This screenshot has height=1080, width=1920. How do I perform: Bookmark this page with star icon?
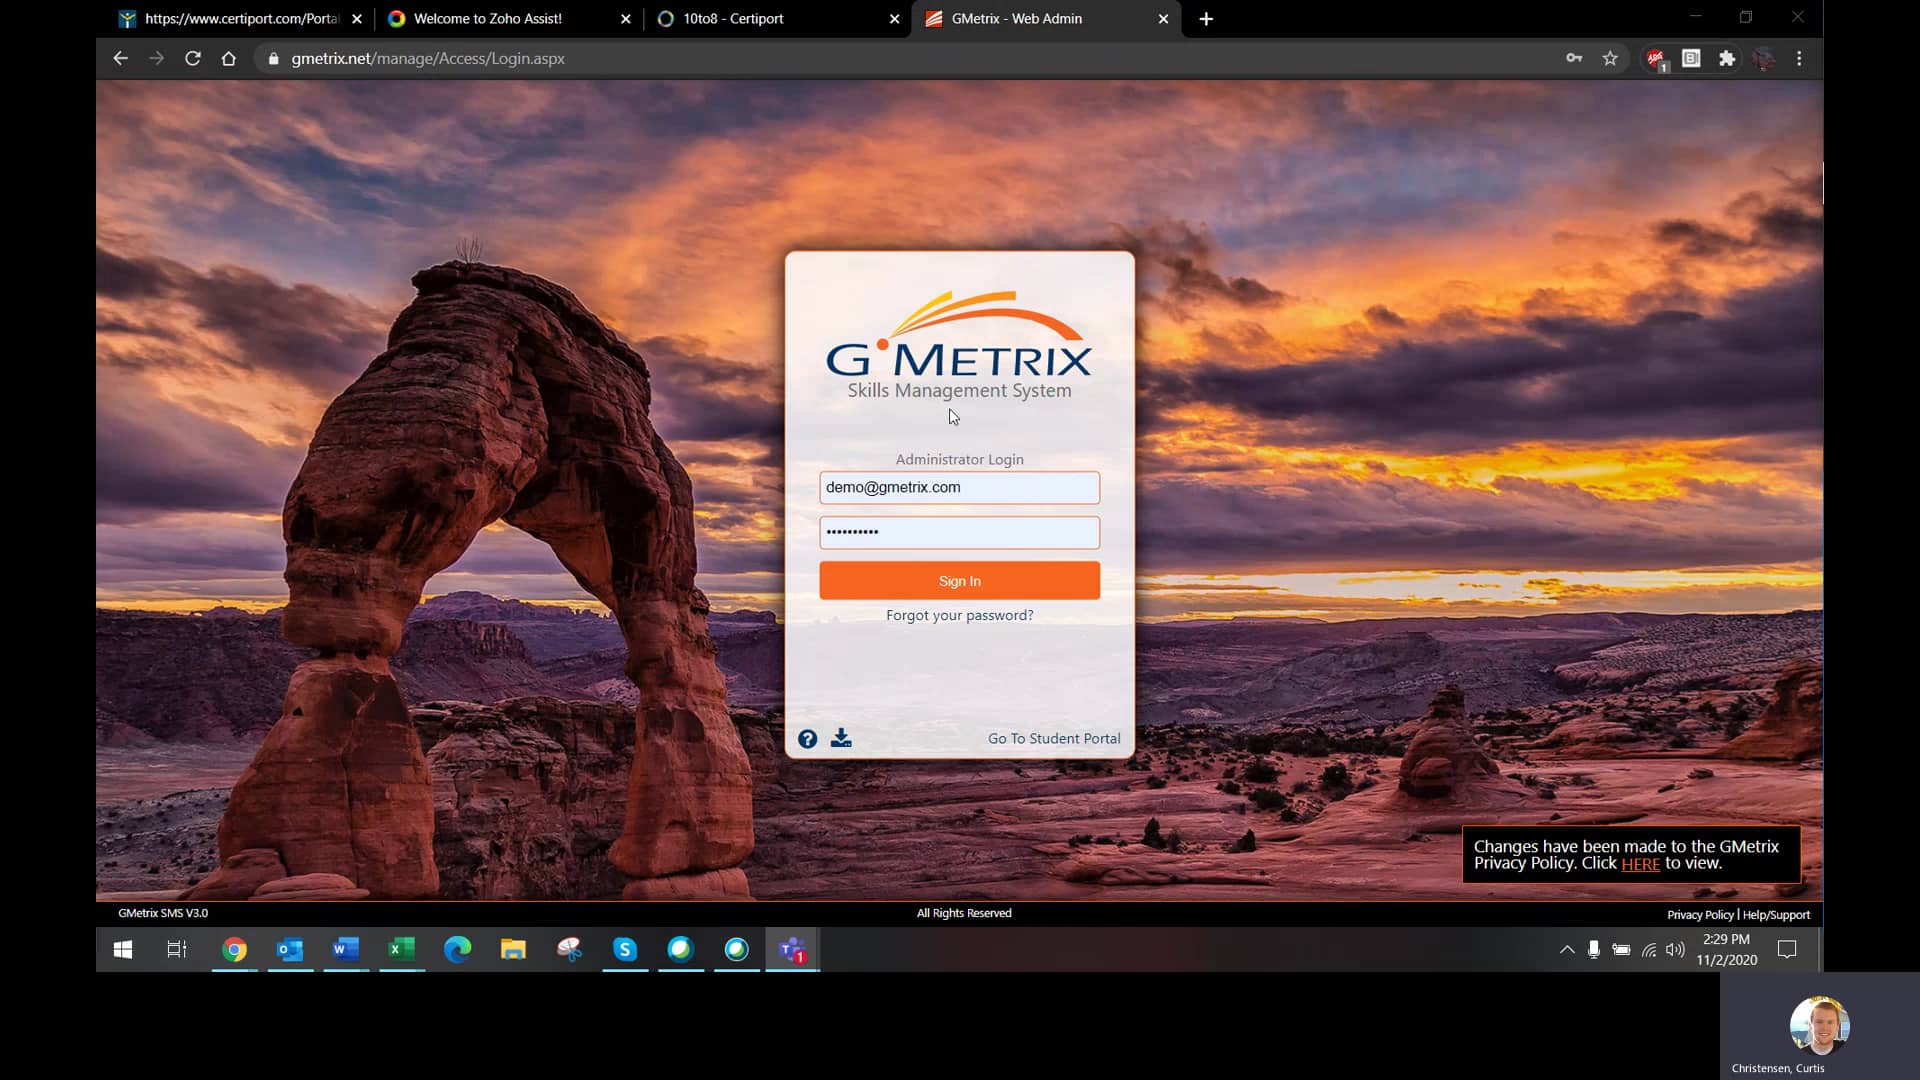tap(1610, 59)
